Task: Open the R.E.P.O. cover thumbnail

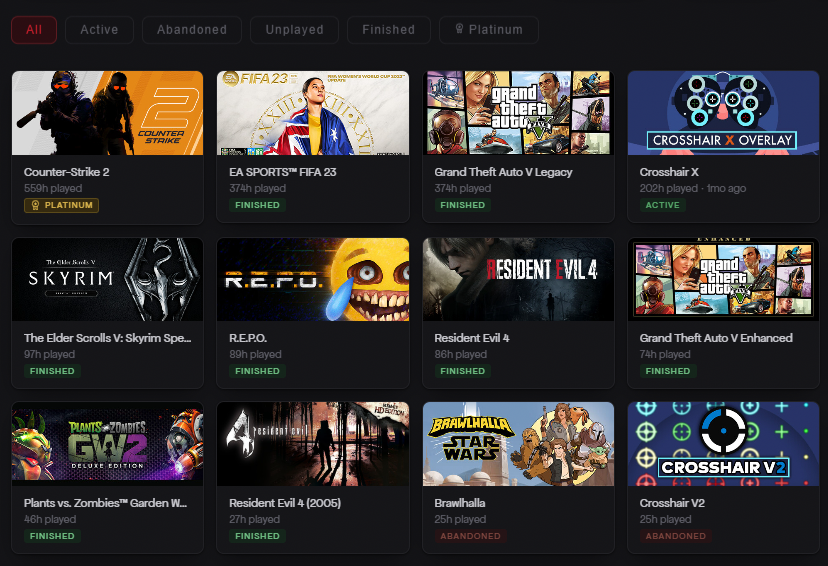Action: pyautogui.click(x=313, y=279)
